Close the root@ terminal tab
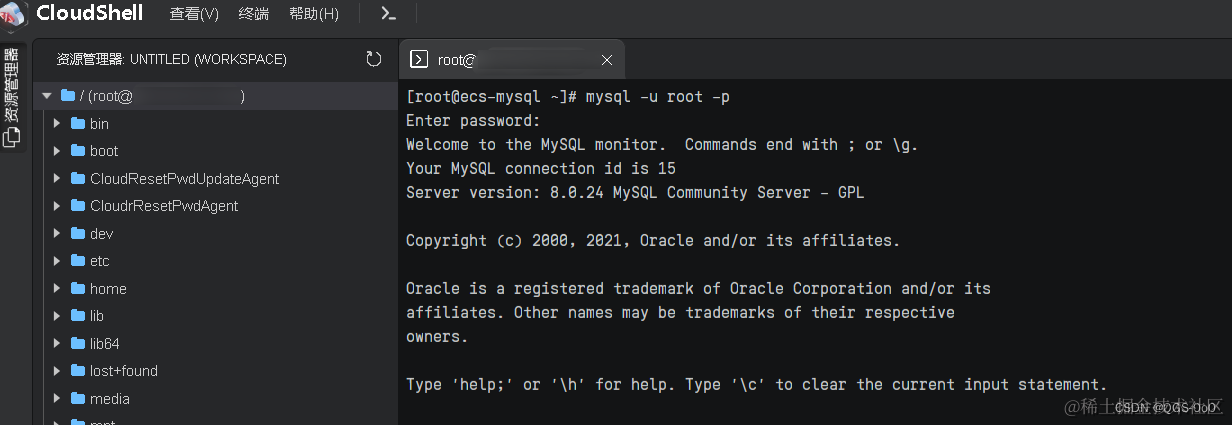The image size is (1232, 425). 606,60
